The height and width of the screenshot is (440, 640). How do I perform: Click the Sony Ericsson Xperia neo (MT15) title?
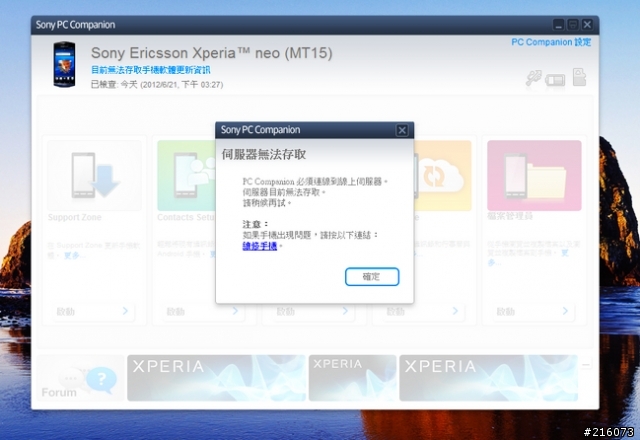(x=211, y=53)
